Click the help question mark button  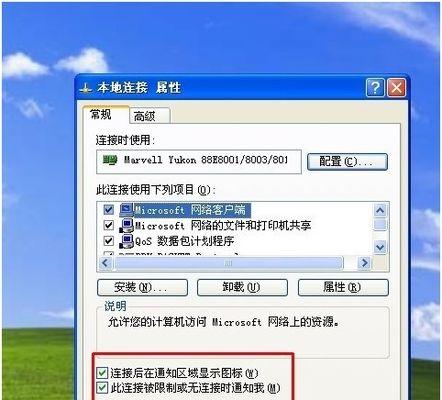[x=375, y=88]
